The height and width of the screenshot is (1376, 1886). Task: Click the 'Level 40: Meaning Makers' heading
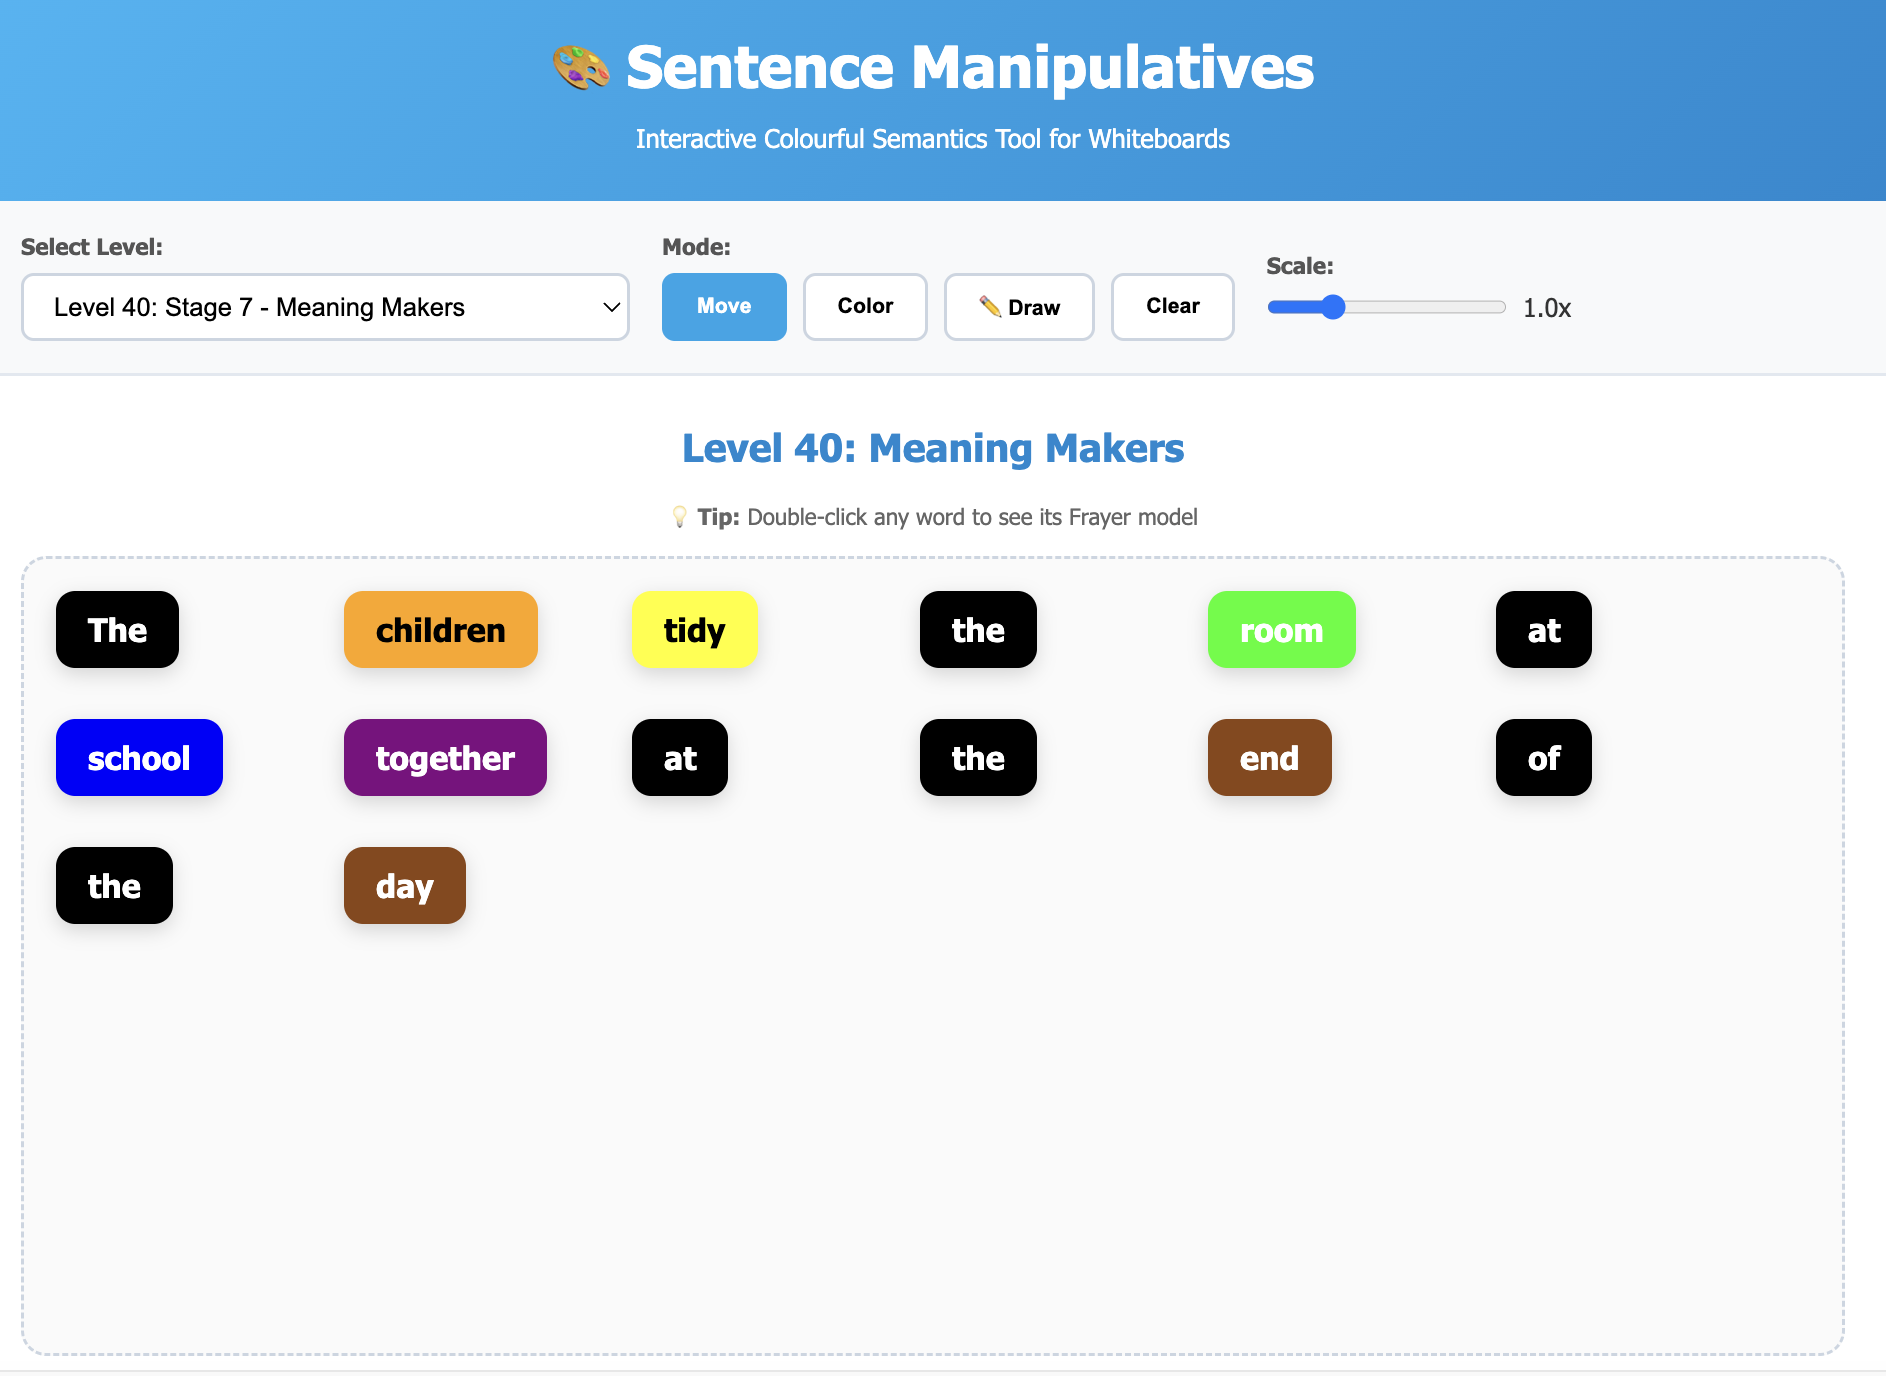click(933, 449)
